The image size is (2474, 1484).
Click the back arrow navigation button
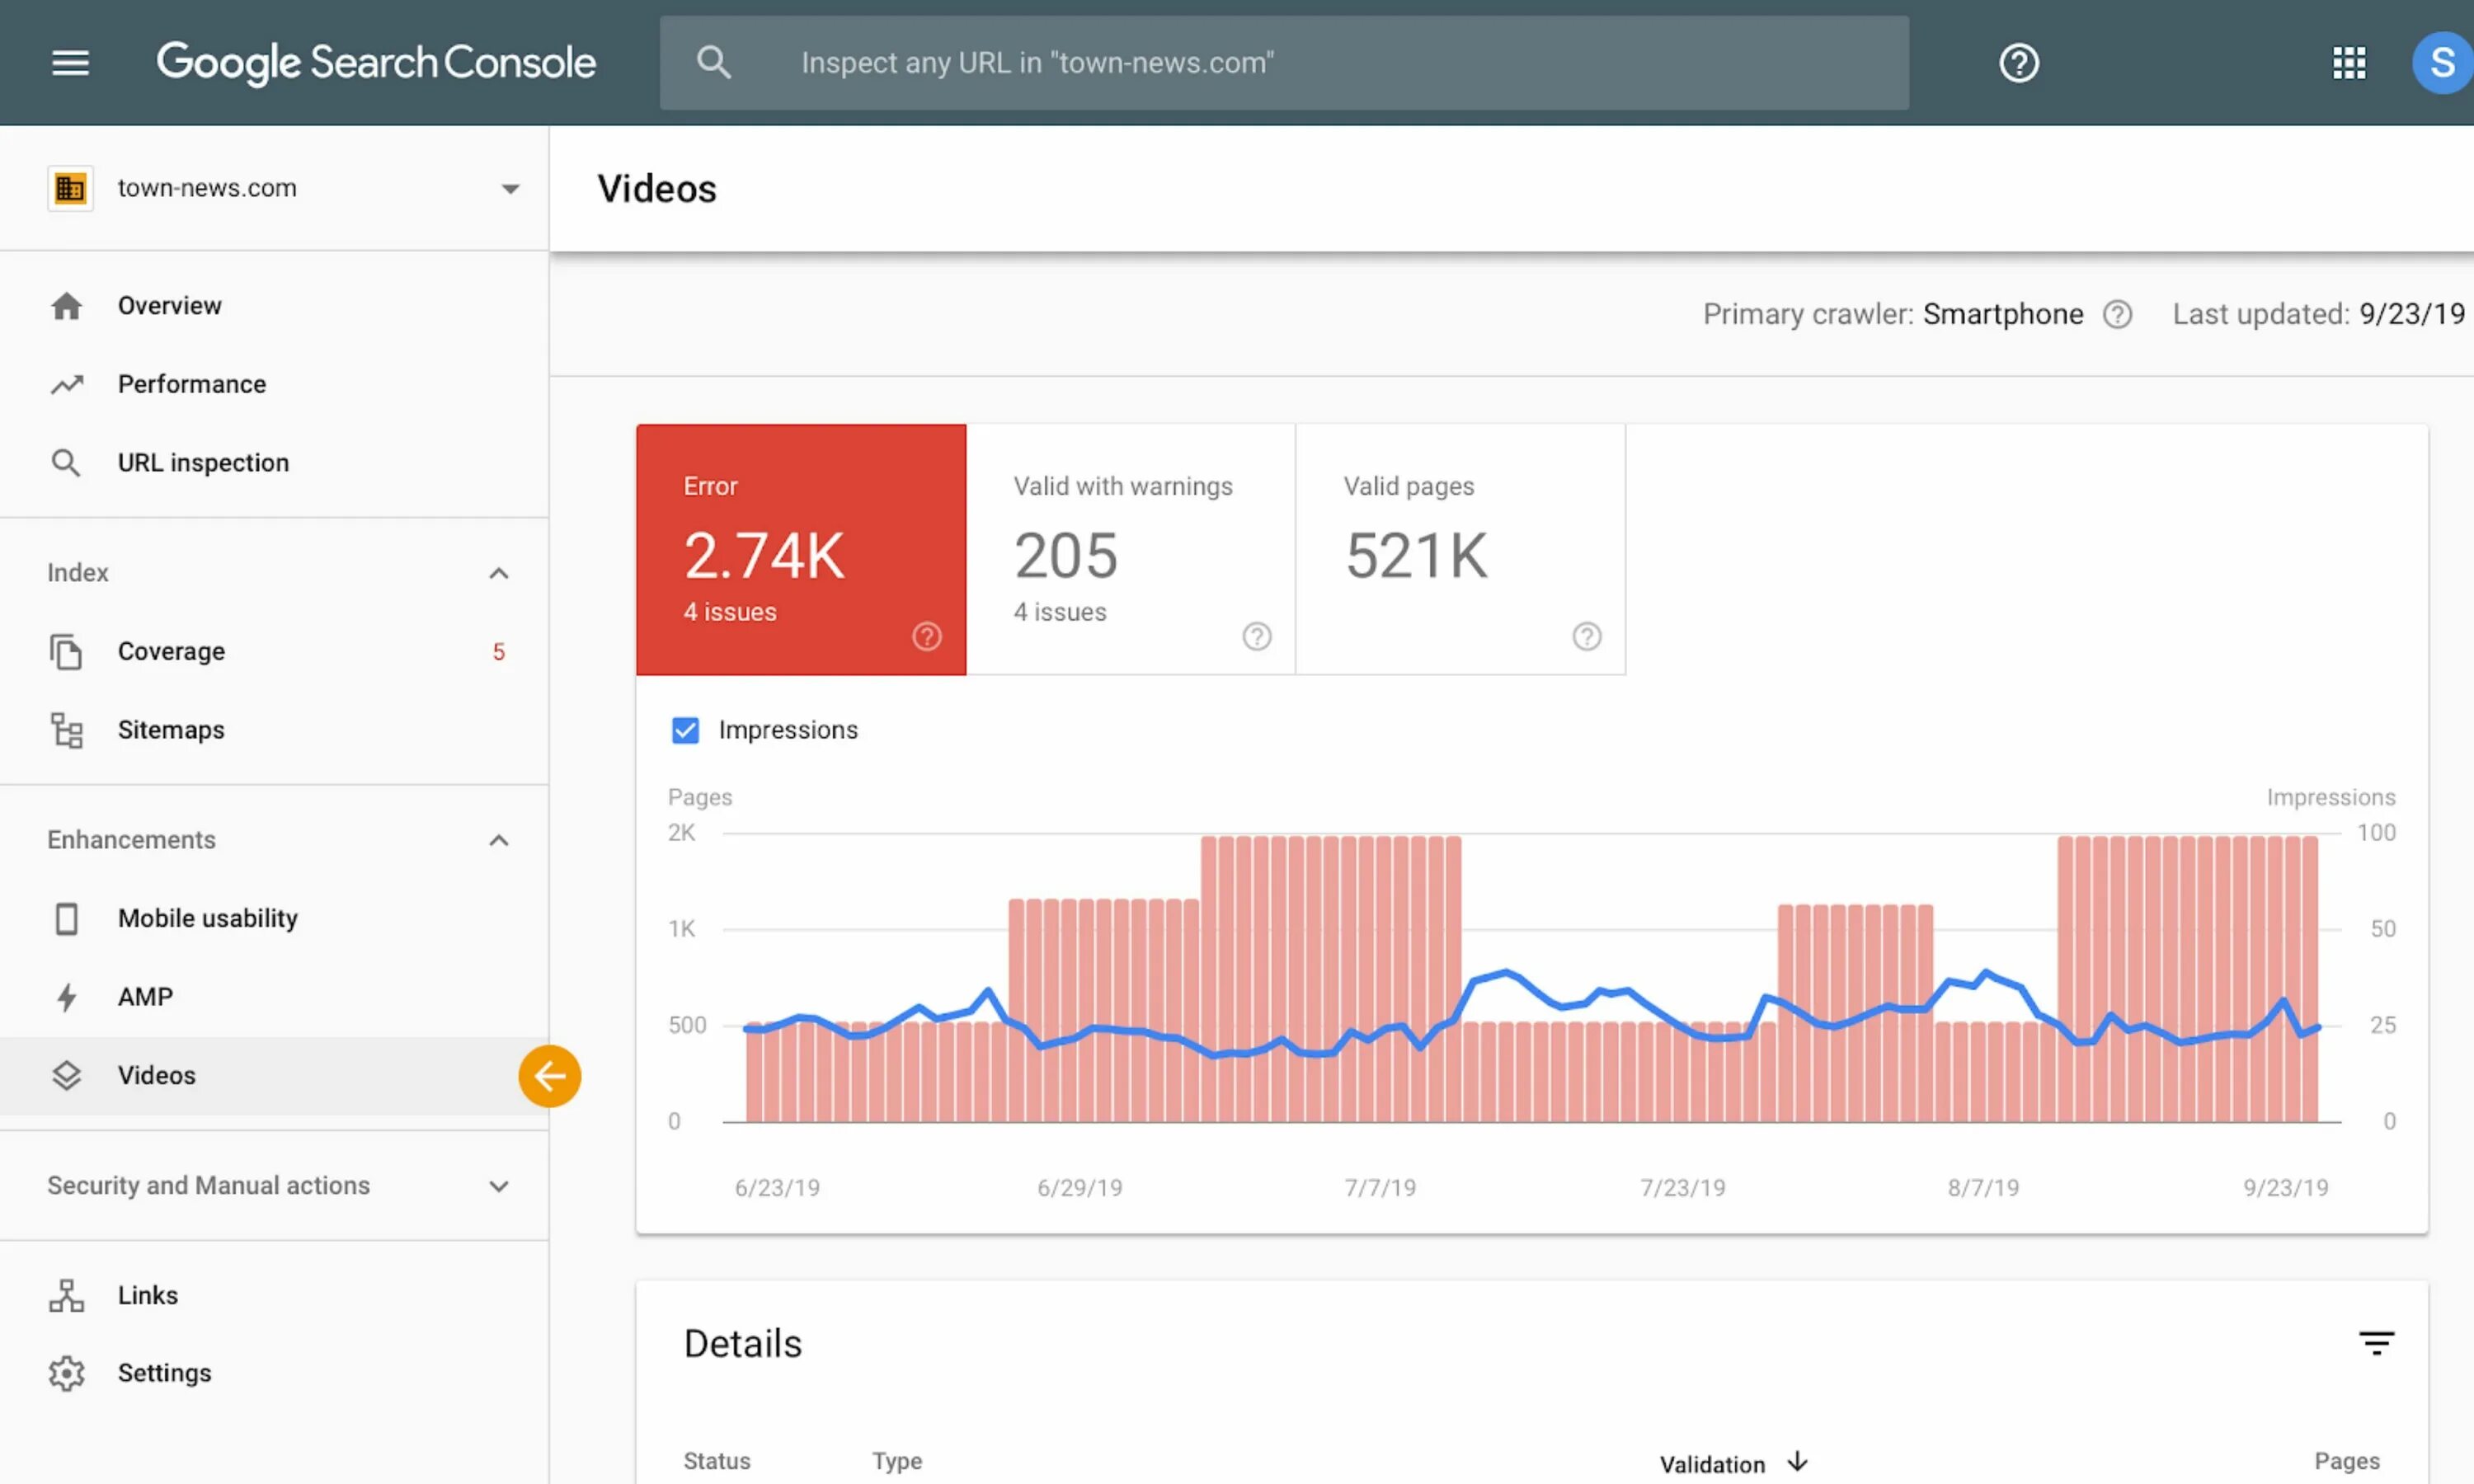[549, 1074]
